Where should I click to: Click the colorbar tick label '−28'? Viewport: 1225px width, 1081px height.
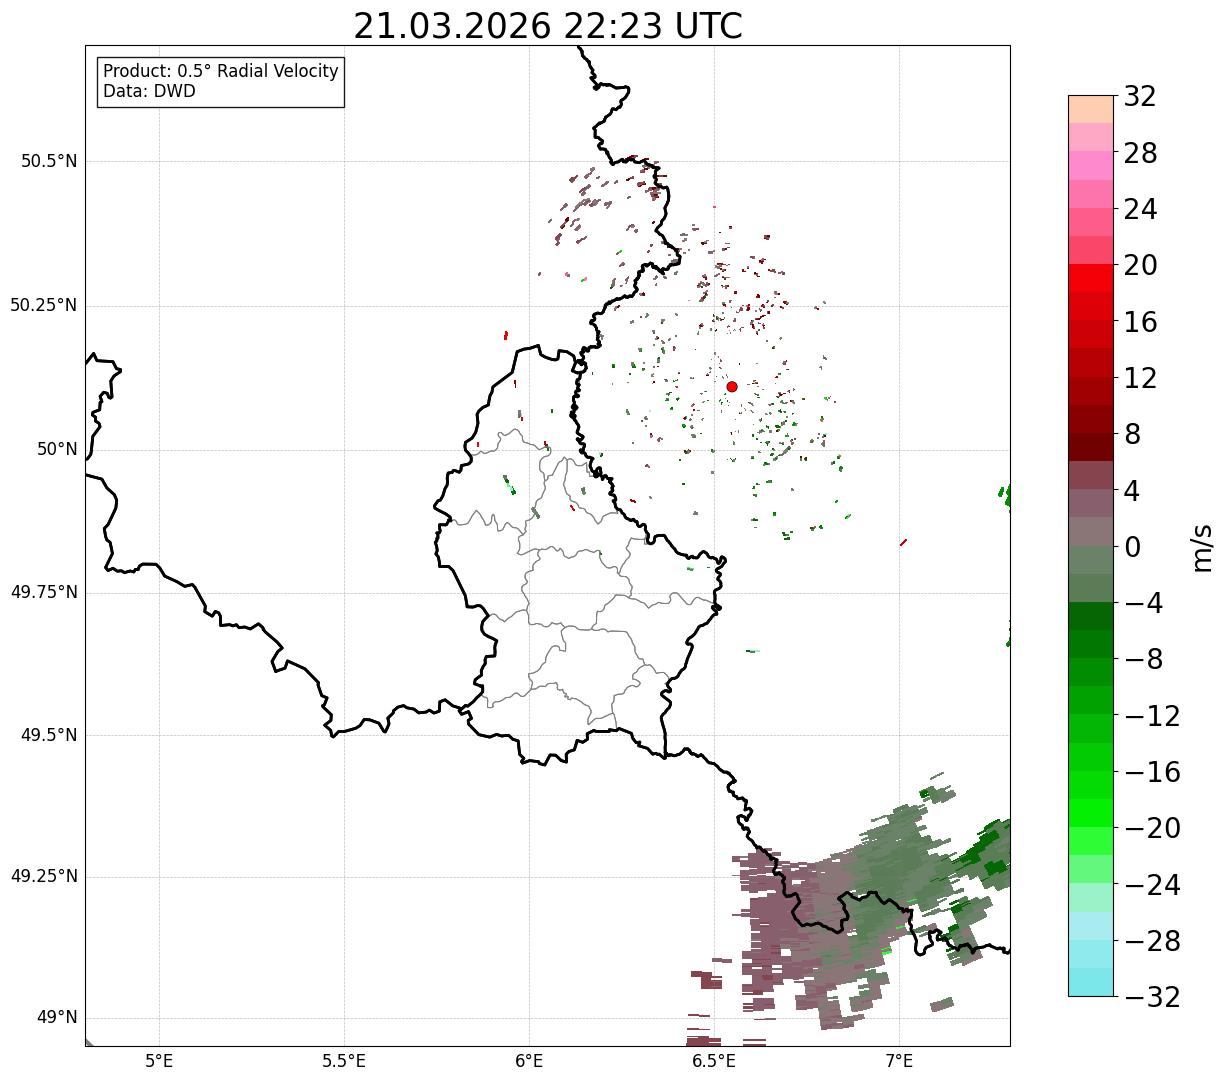(x=1152, y=941)
